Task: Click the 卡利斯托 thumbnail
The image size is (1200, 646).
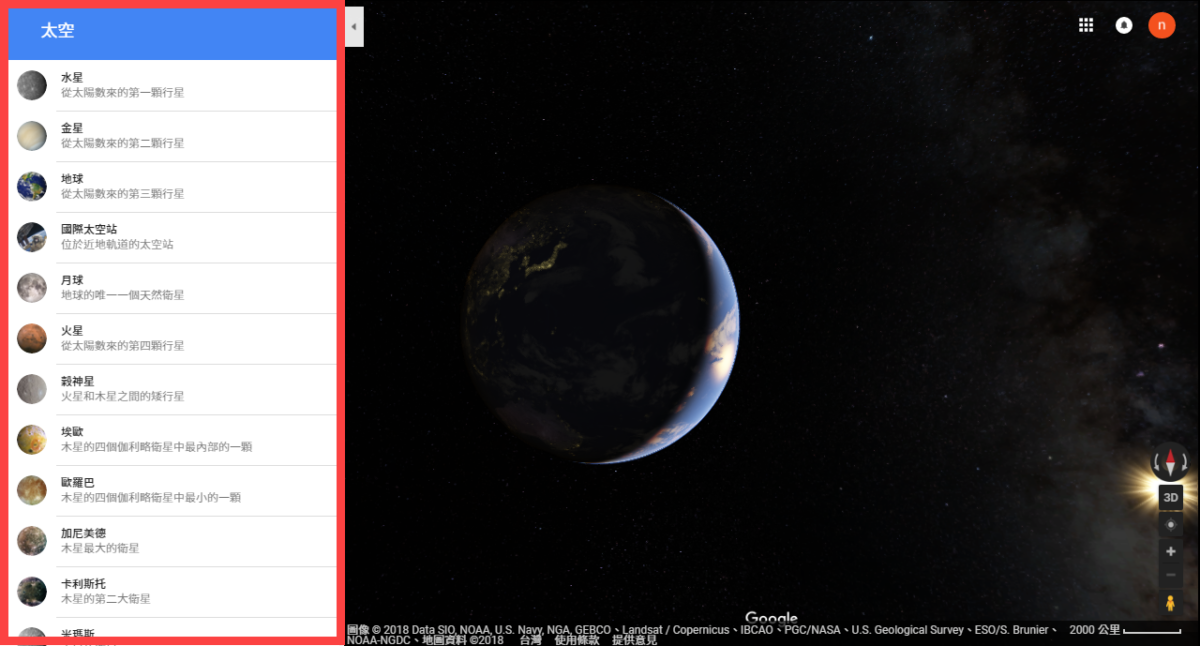Action: (x=32, y=591)
